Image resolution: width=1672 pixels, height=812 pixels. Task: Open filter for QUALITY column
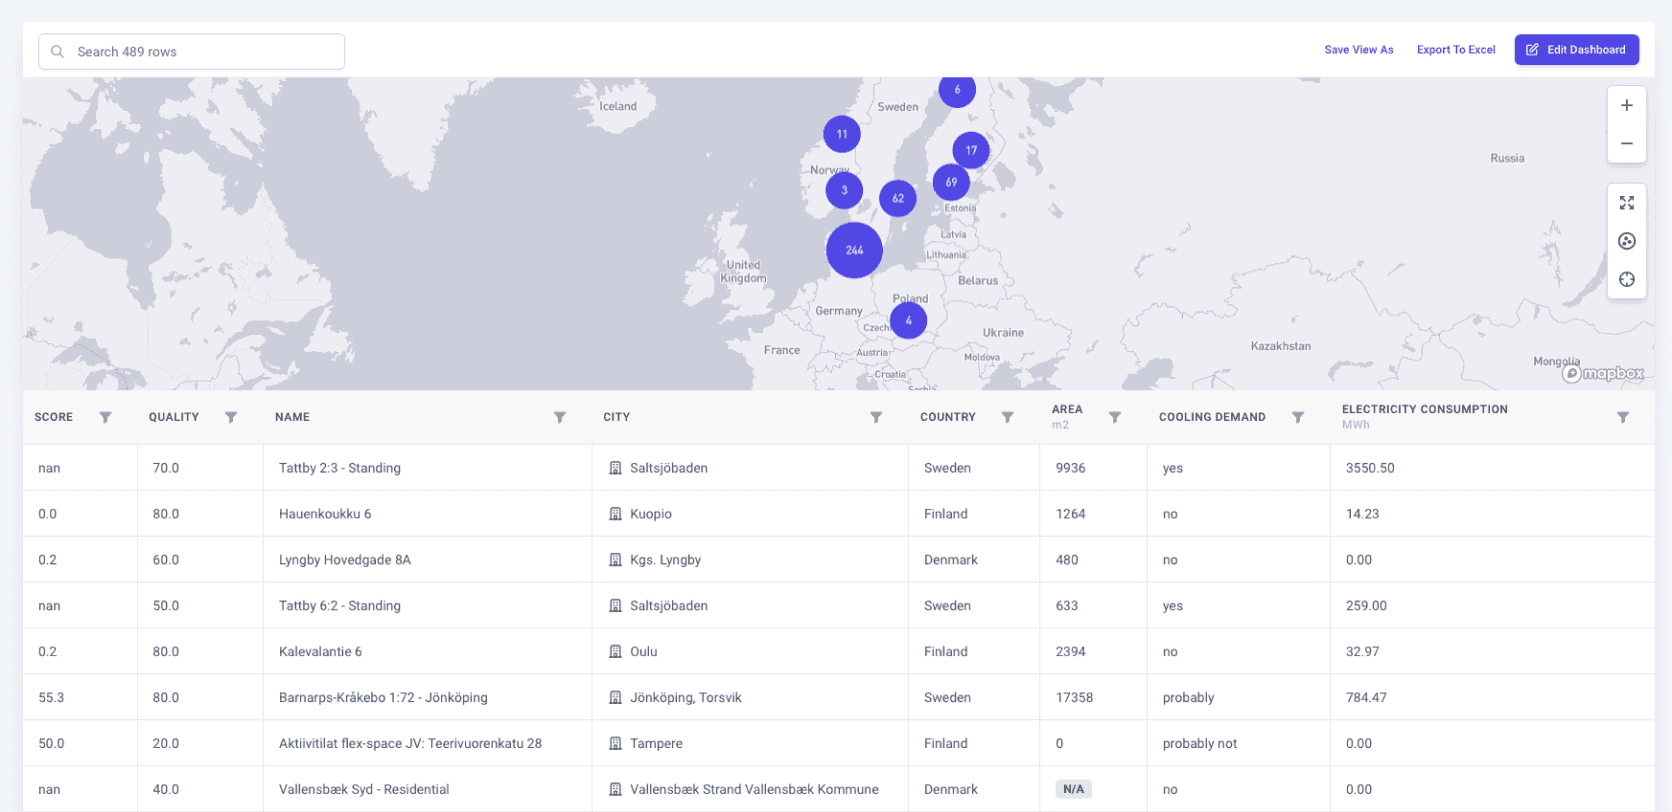(x=231, y=417)
